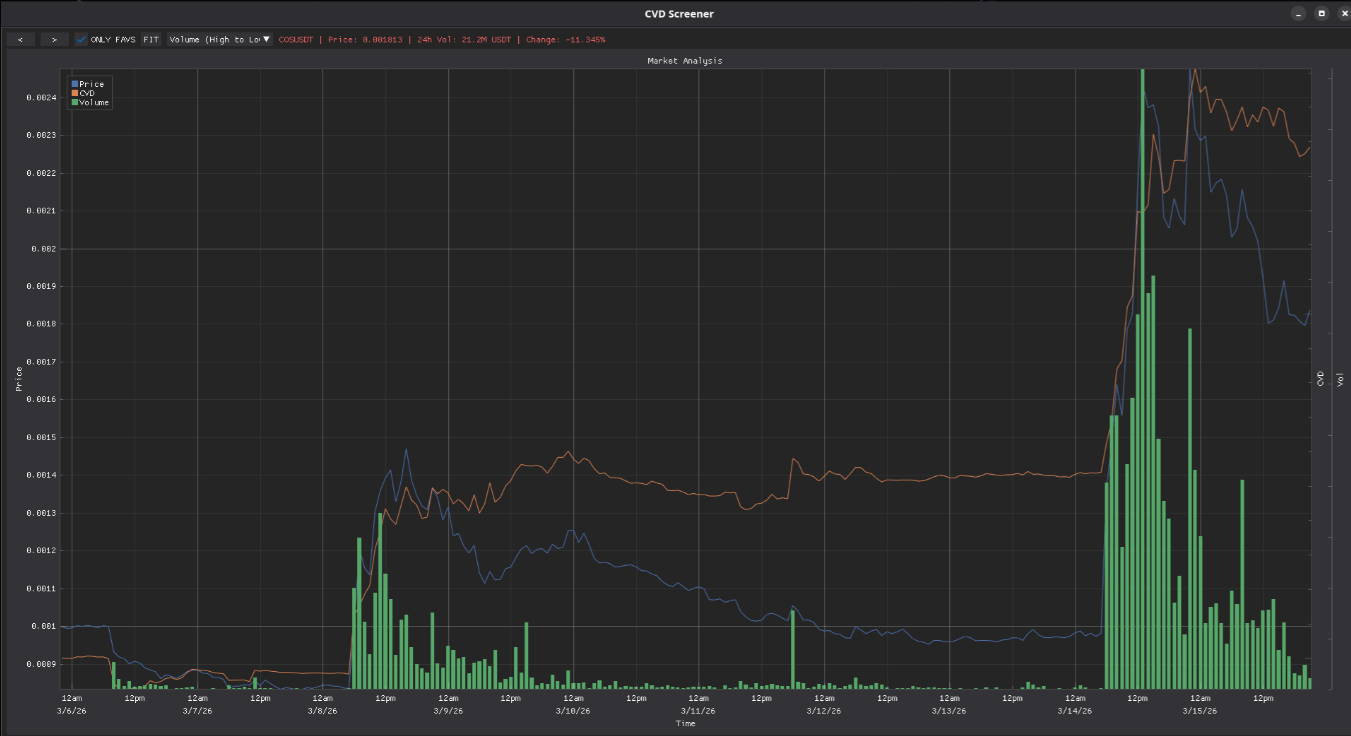Image resolution: width=1351 pixels, height=736 pixels.
Task: Click the blue Price swatch in legend
Action: (74, 84)
